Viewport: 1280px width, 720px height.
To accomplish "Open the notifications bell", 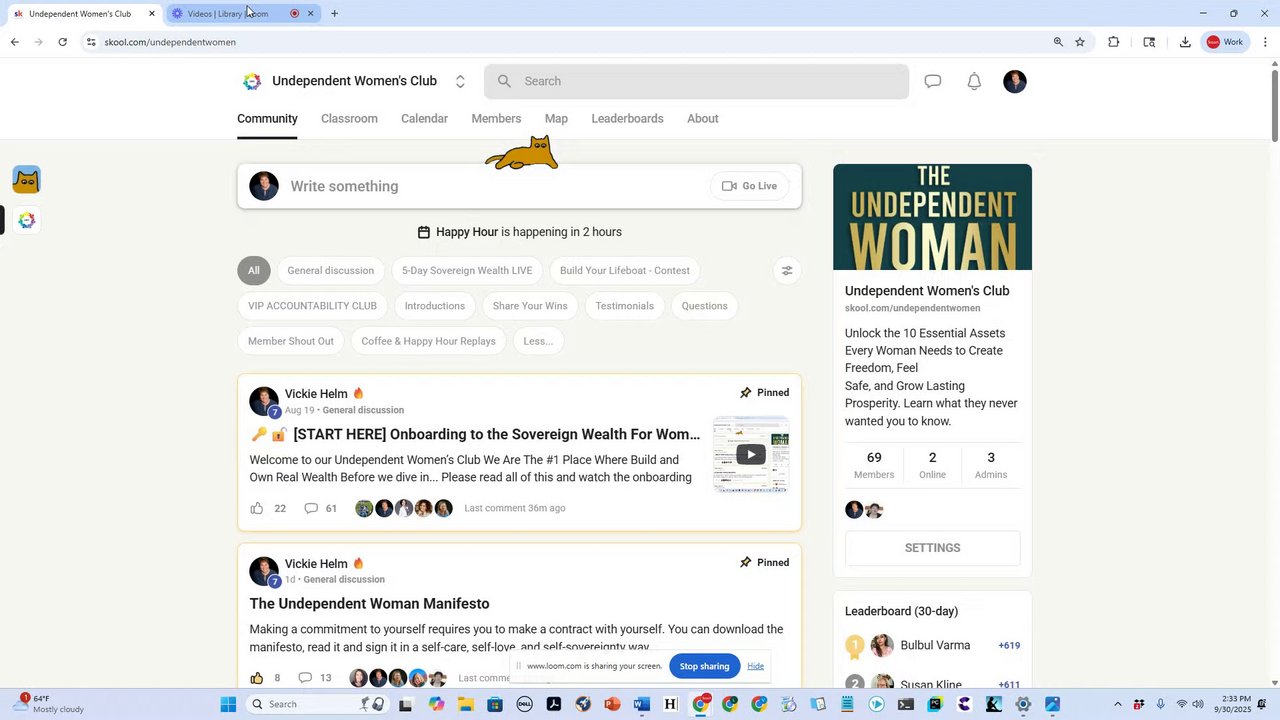I will point(974,81).
